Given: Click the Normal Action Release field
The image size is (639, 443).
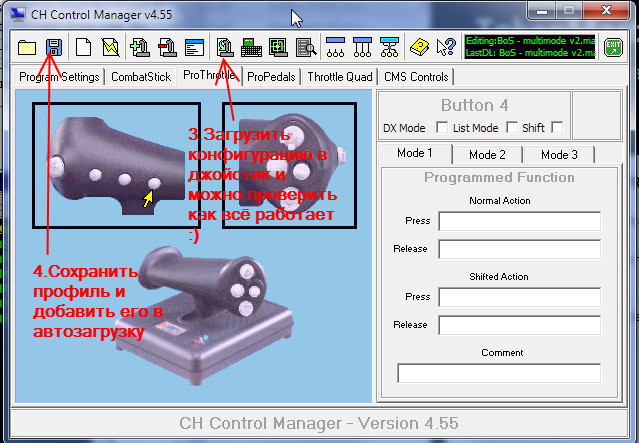Looking at the screenshot, I should (x=520, y=249).
